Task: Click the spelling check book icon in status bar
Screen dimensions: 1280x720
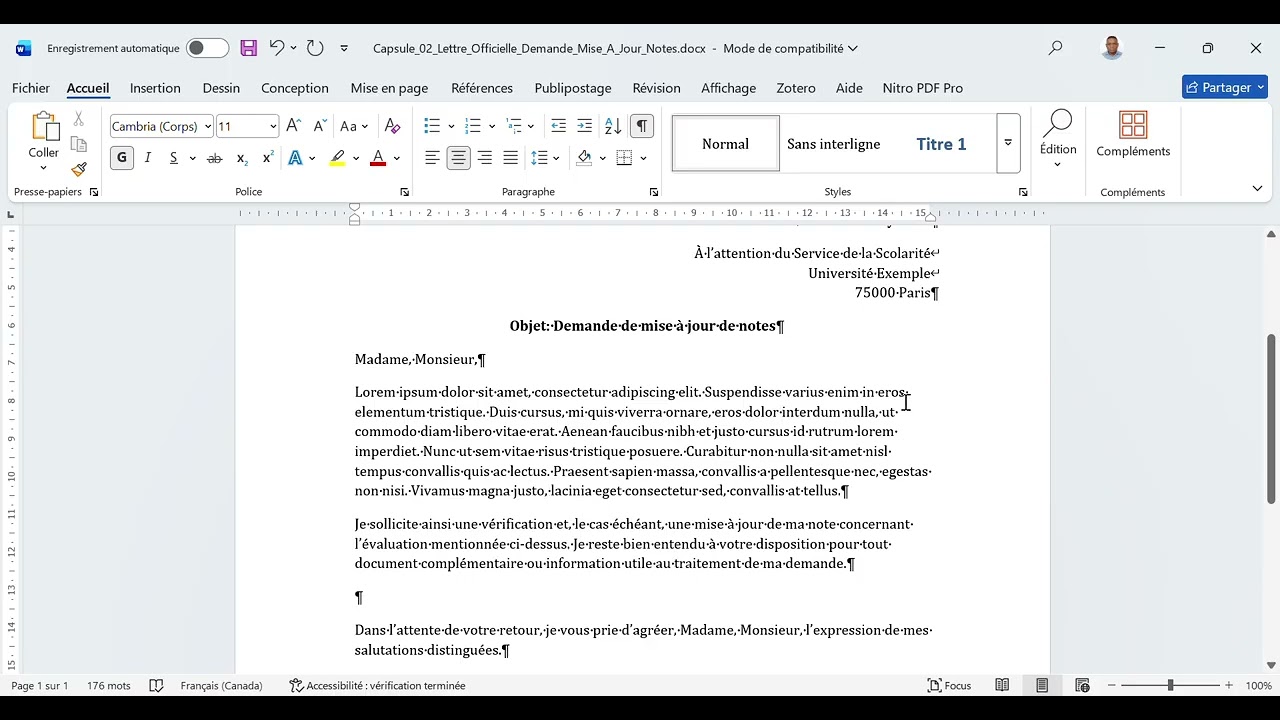Action: [x=156, y=686]
